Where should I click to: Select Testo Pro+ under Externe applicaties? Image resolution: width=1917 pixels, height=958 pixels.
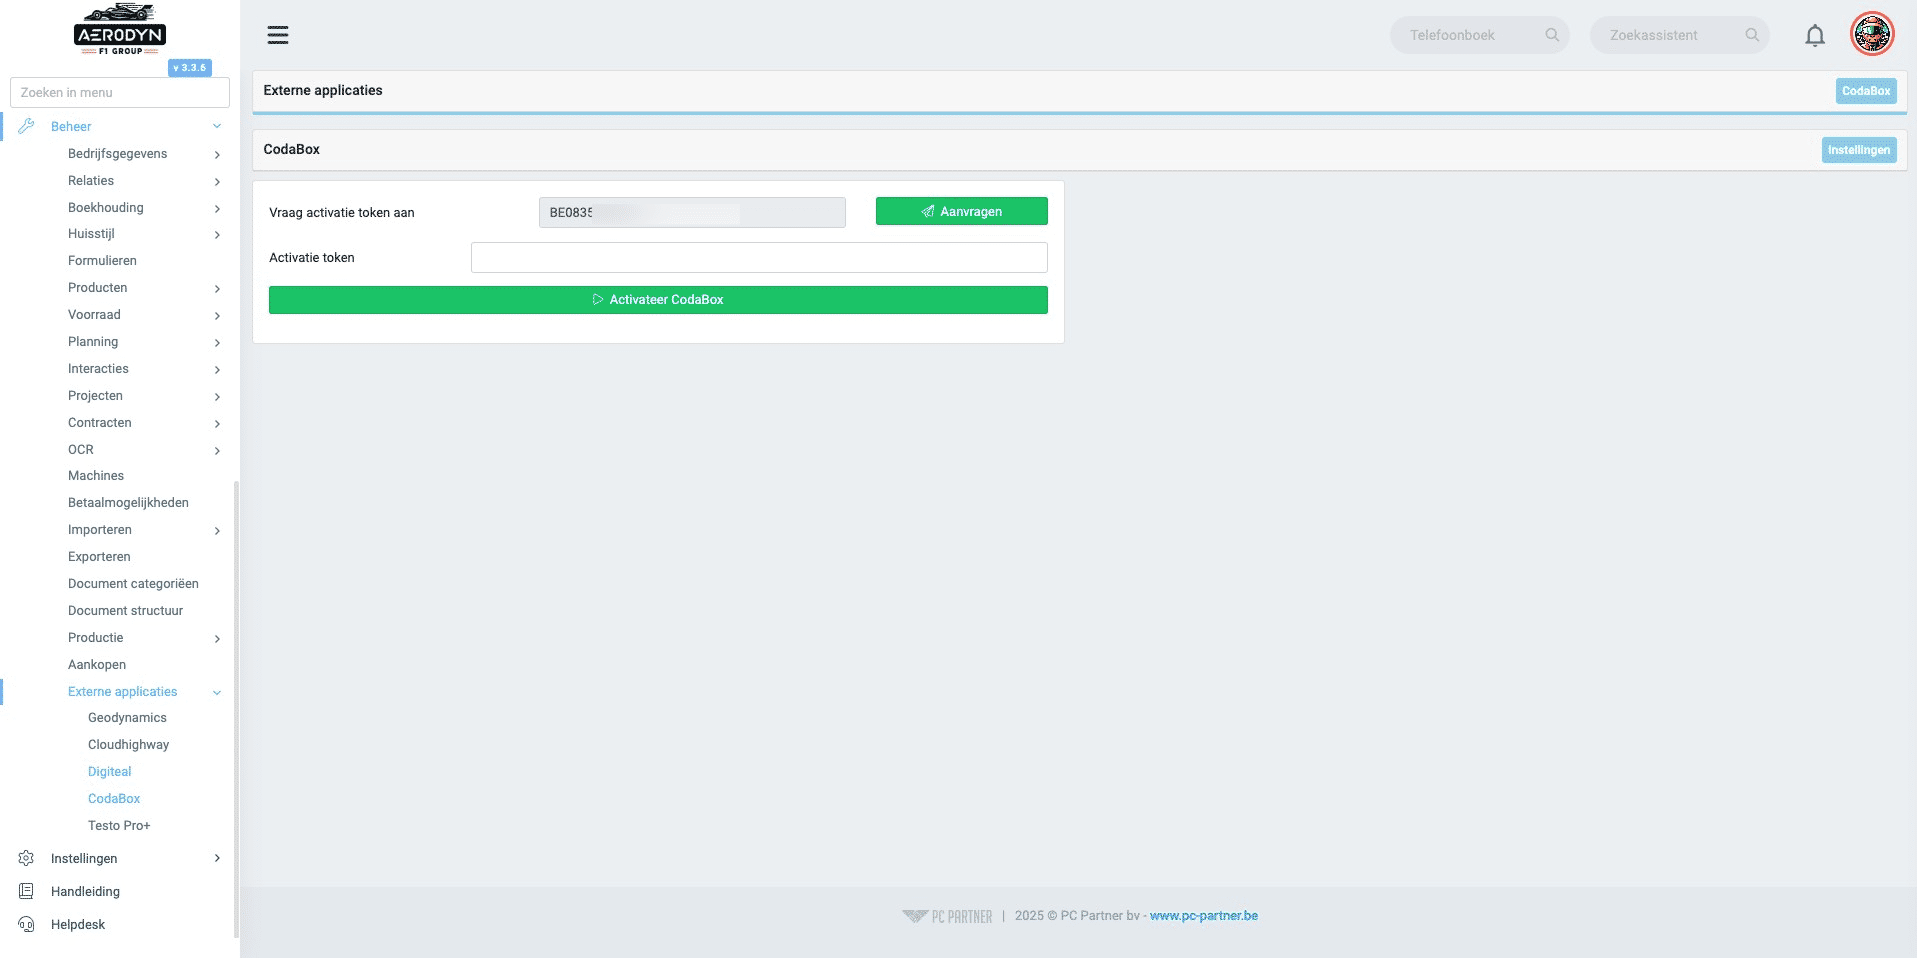119,826
